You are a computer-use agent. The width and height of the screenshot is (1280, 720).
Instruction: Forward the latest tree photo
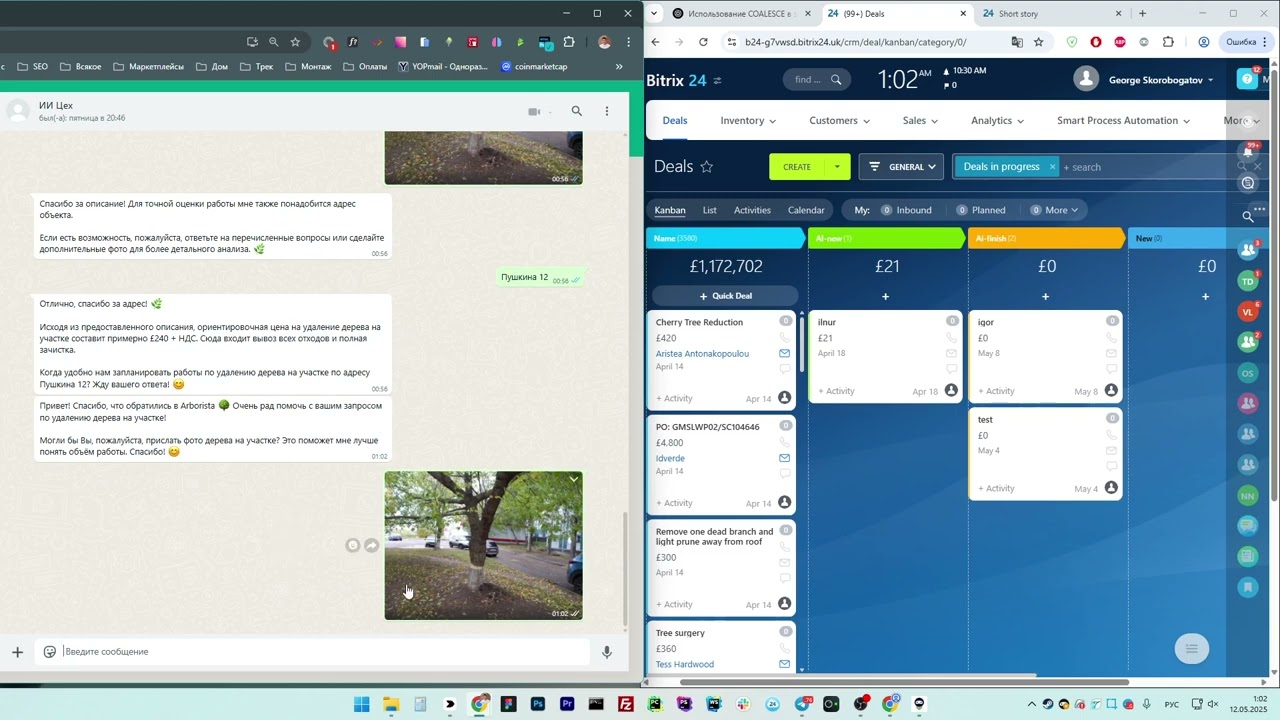(371, 545)
